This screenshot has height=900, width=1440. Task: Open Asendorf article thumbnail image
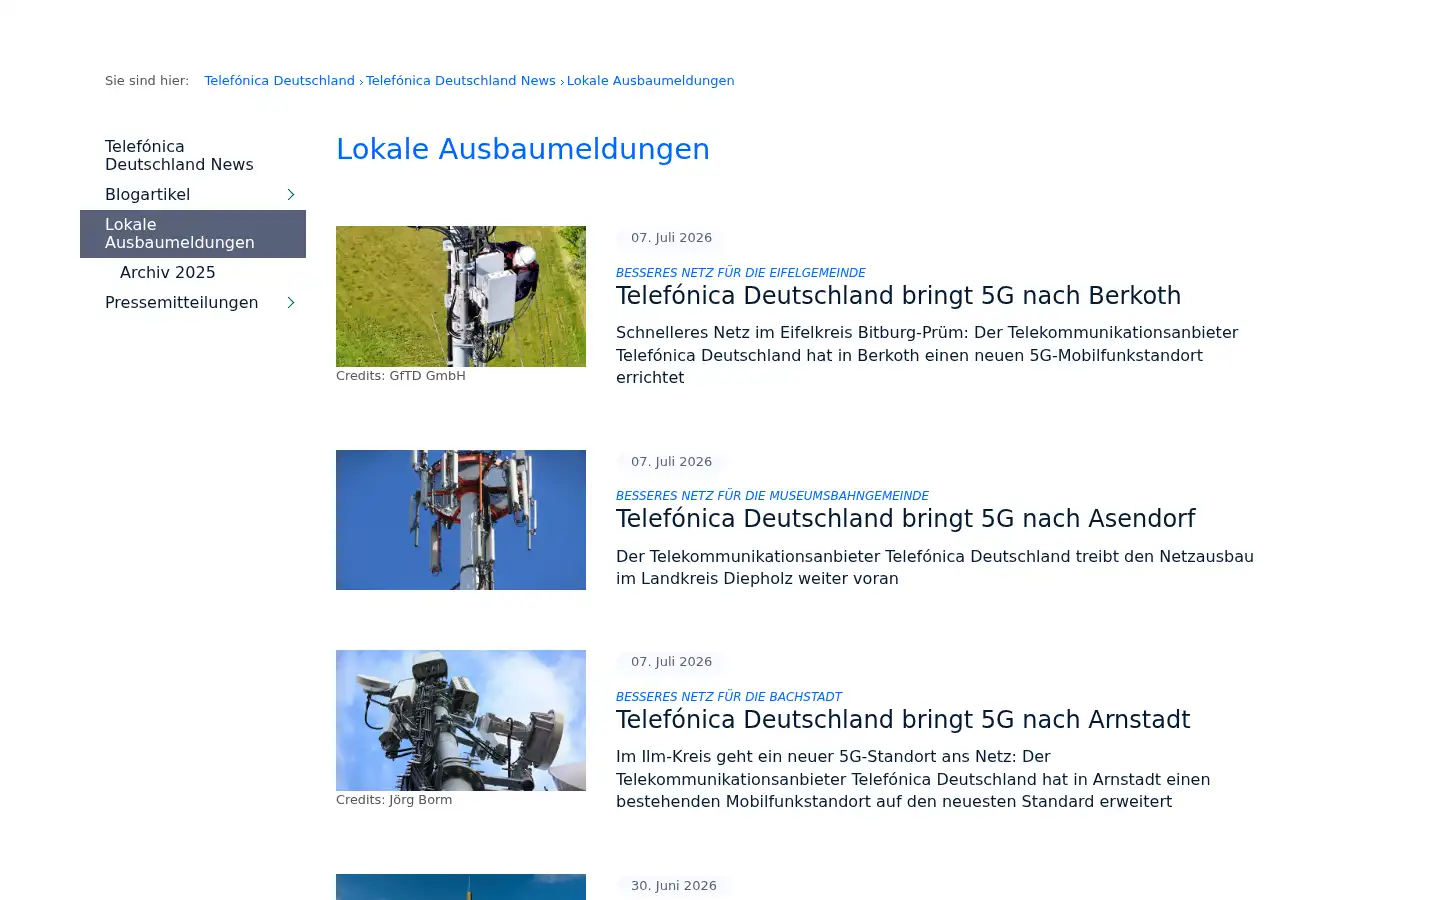[x=461, y=520]
